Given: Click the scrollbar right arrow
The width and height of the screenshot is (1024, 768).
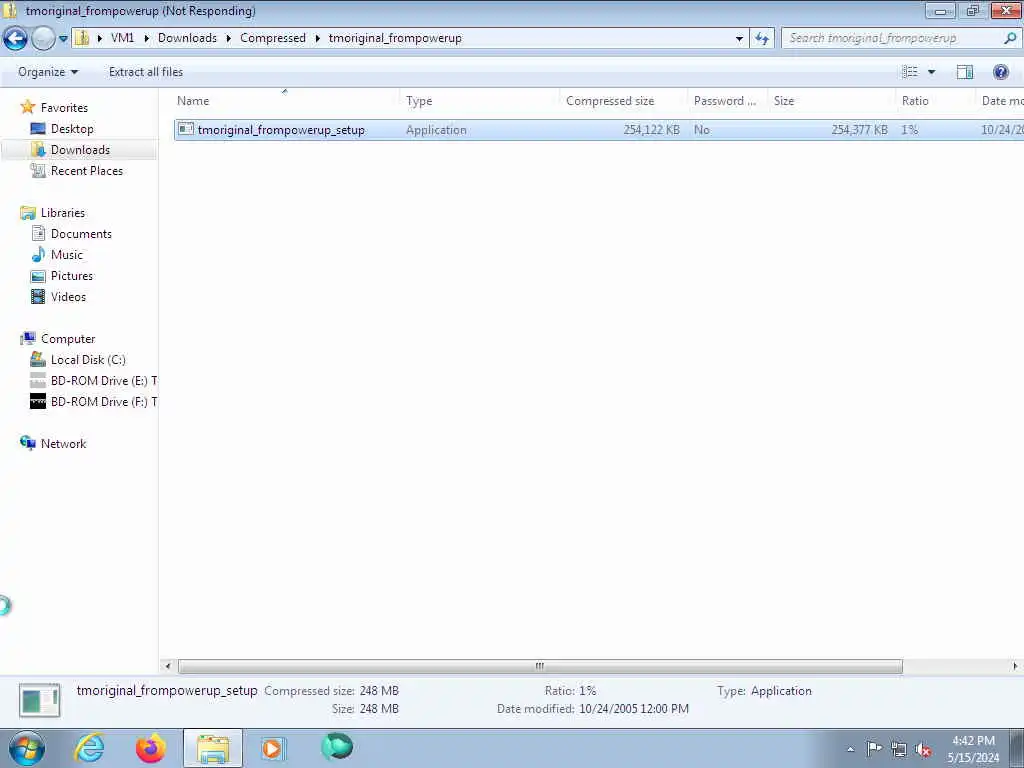Looking at the screenshot, I should [1015, 666].
